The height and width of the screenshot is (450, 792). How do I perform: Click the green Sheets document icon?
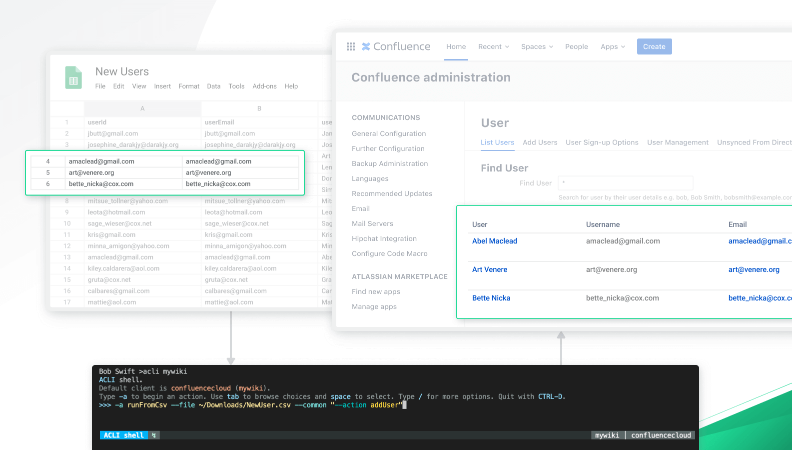pos(73,78)
